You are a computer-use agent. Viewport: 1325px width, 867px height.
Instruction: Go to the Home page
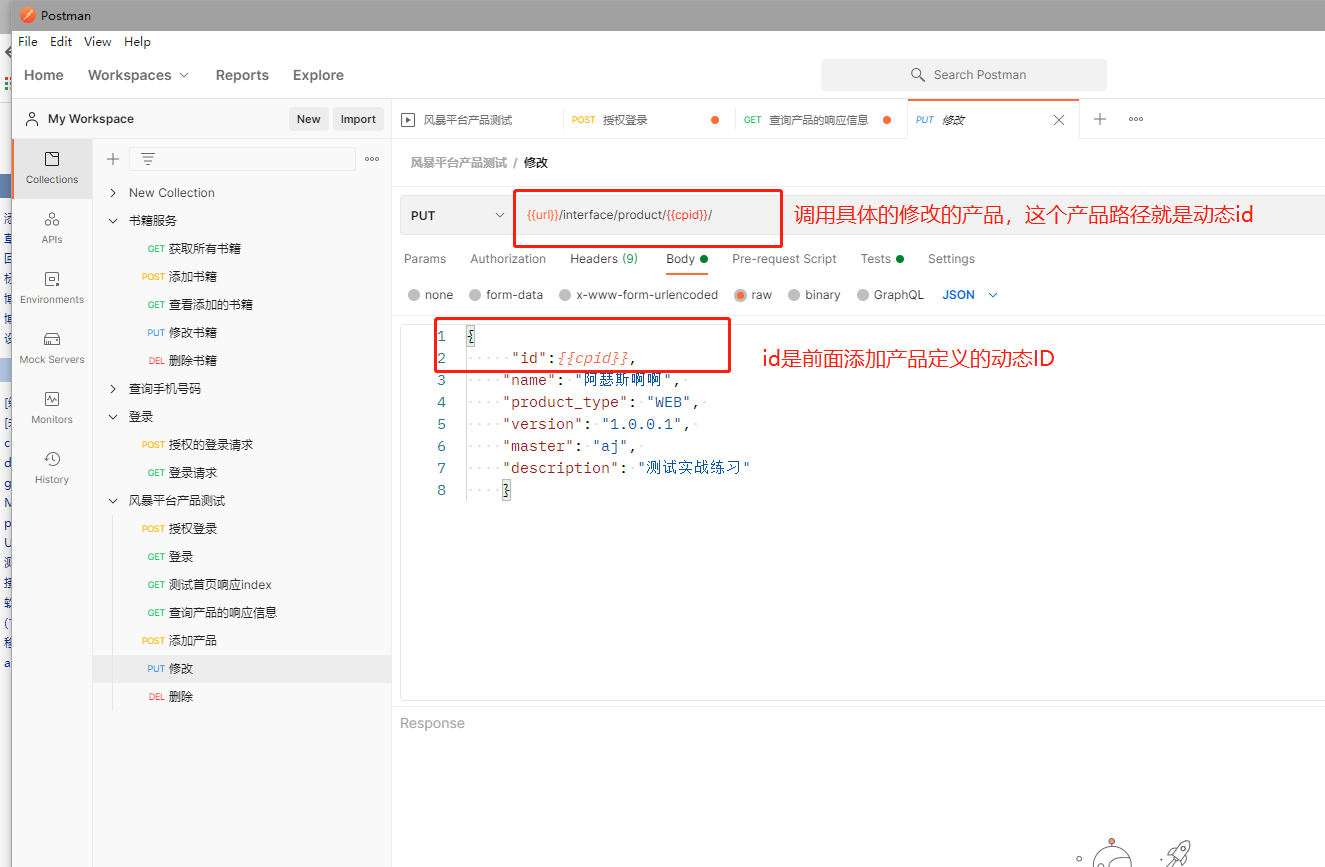[44, 75]
